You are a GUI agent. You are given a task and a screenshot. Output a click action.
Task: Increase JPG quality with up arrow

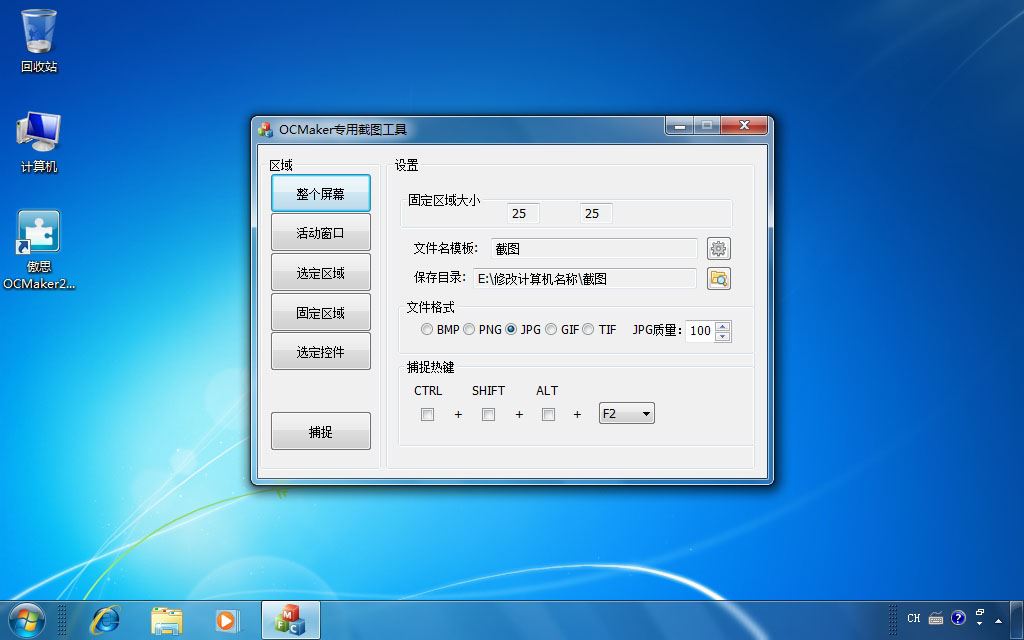[722, 326]
